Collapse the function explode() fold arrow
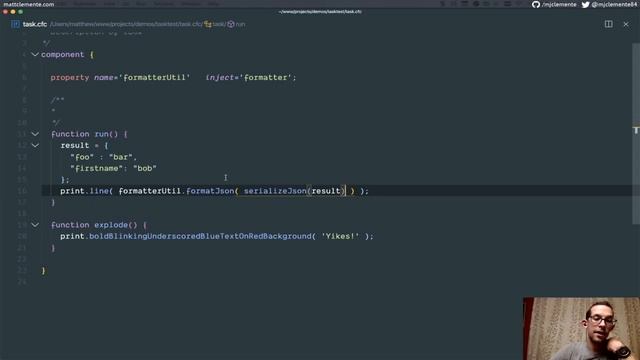Screen dimensions: 640x360 pos(35,225)
